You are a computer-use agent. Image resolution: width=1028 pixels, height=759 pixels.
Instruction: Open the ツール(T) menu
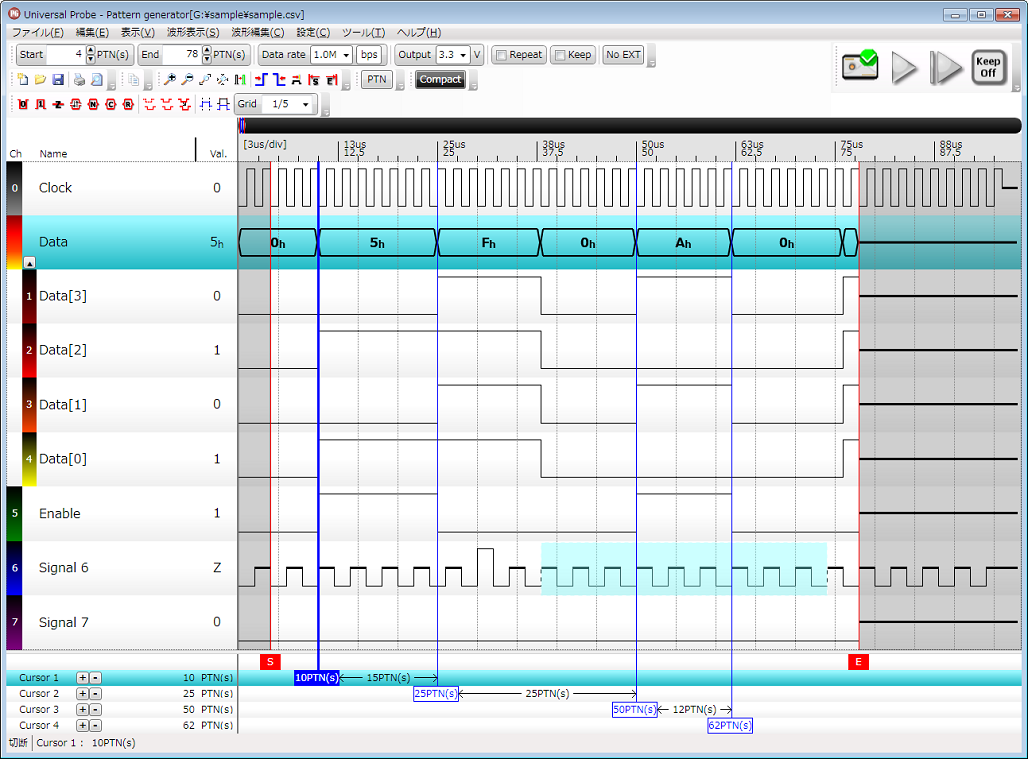click(363, 32)
